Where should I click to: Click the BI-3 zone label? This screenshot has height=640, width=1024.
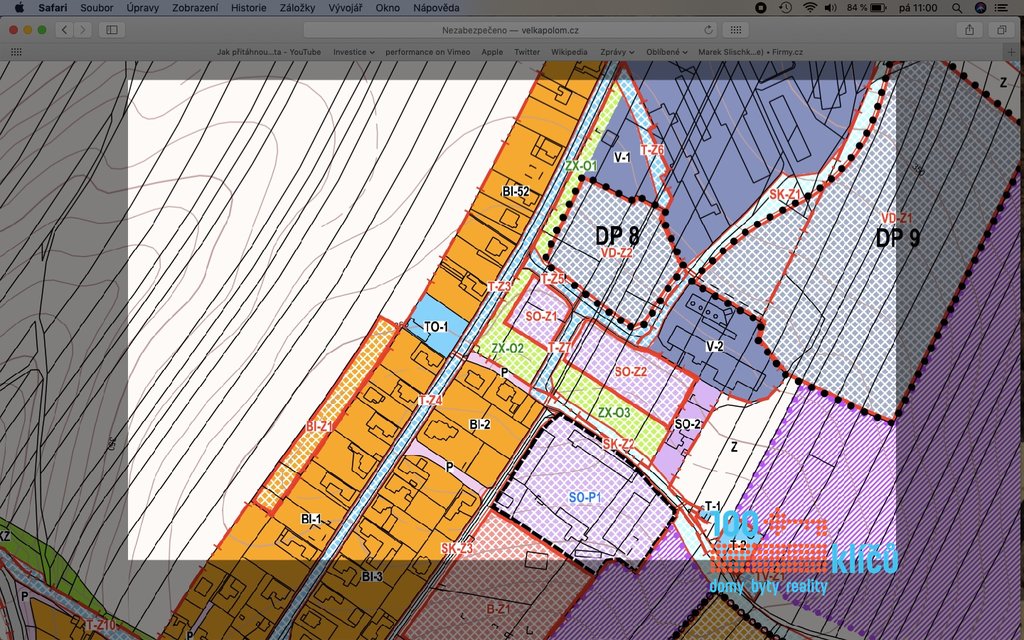click(372, 577)
